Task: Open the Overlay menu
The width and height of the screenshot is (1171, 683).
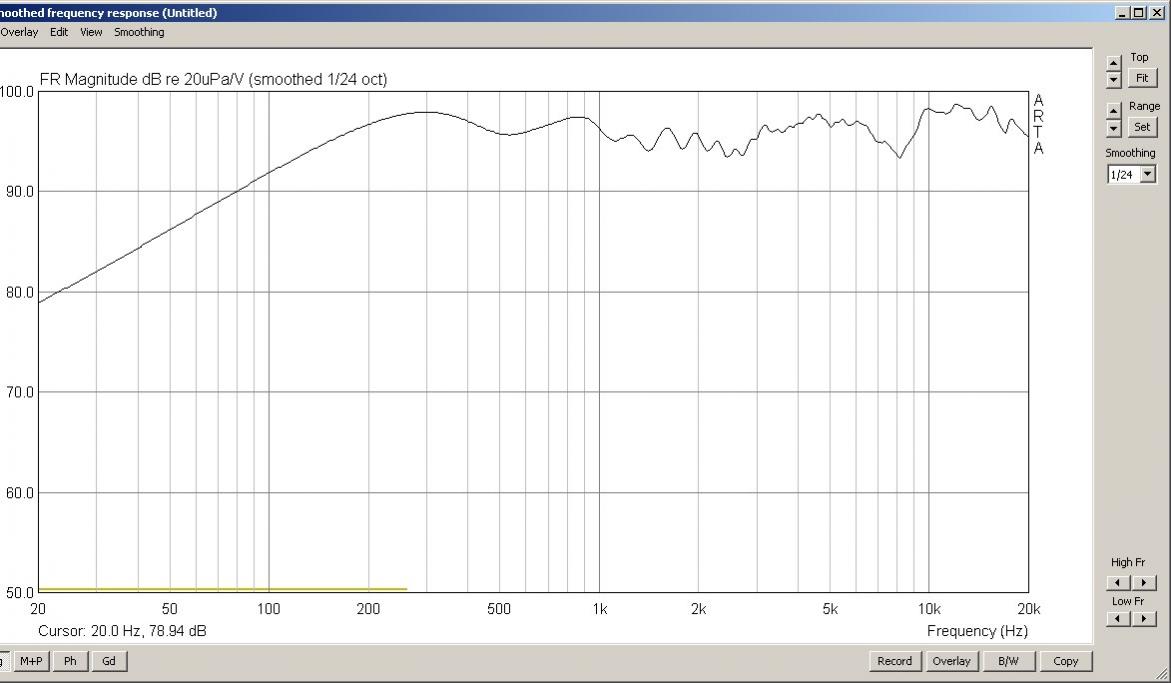Action: (x=19, y=32)
